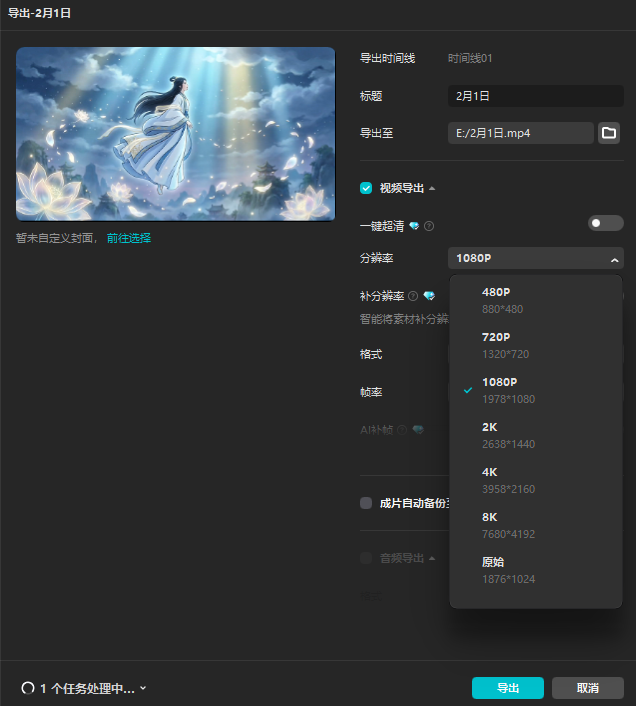
Task: Click the 取消 cancel button
Action: pos(588,688)
